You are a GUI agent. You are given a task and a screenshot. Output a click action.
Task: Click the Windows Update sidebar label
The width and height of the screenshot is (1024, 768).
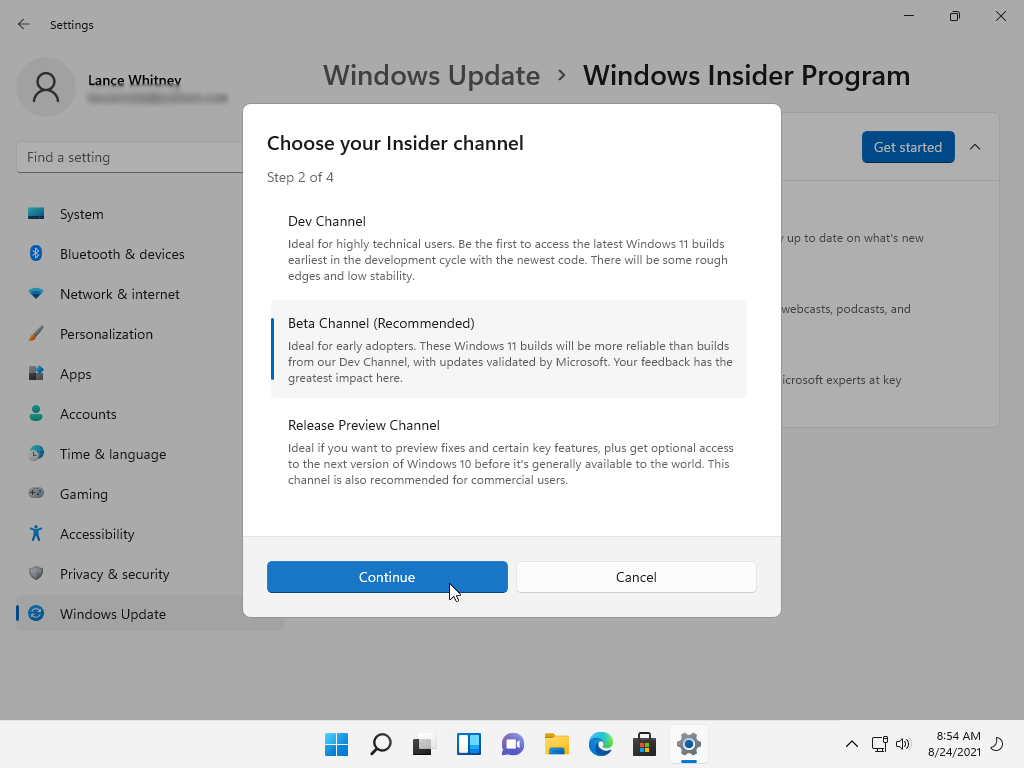tap(113, 614)
